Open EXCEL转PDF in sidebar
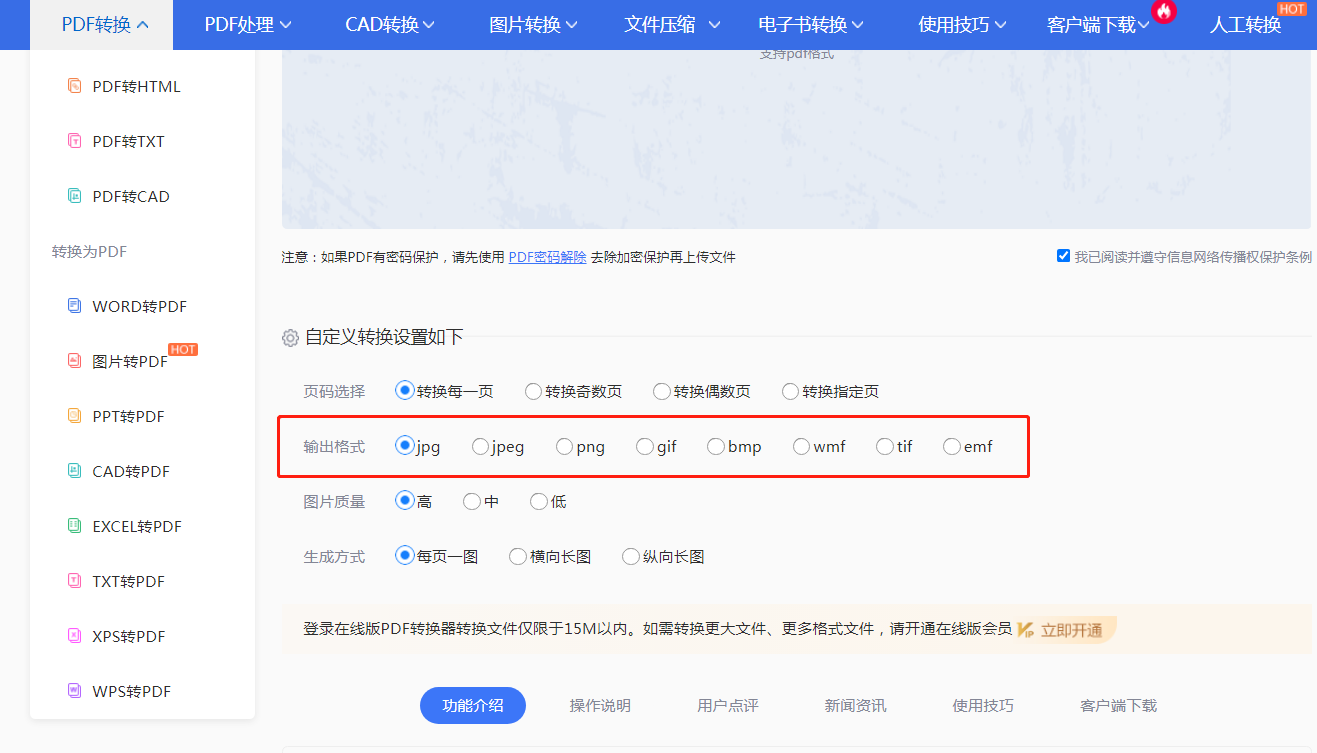Image resolution: width=1317 pixels, height=753 pixels. pyautogui.click(x=137, y=526)
